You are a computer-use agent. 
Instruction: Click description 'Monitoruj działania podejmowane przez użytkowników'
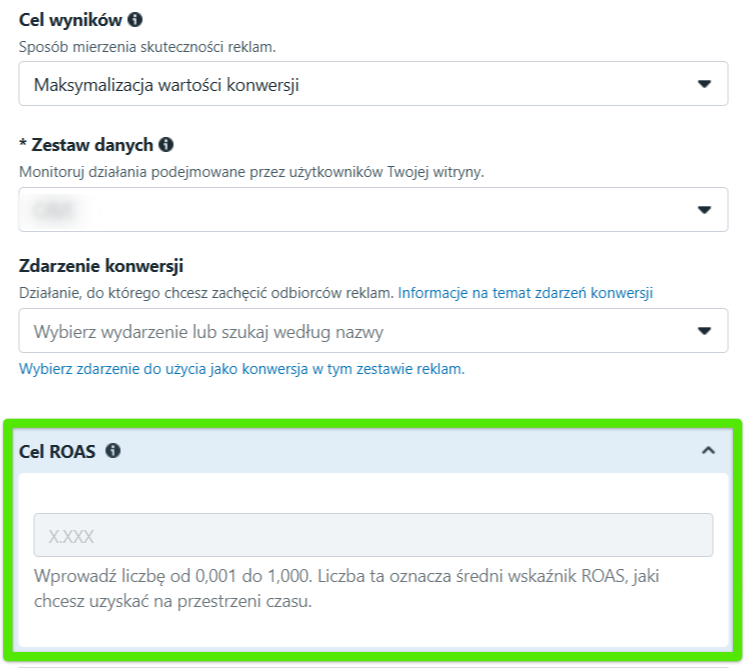point(251,172)
